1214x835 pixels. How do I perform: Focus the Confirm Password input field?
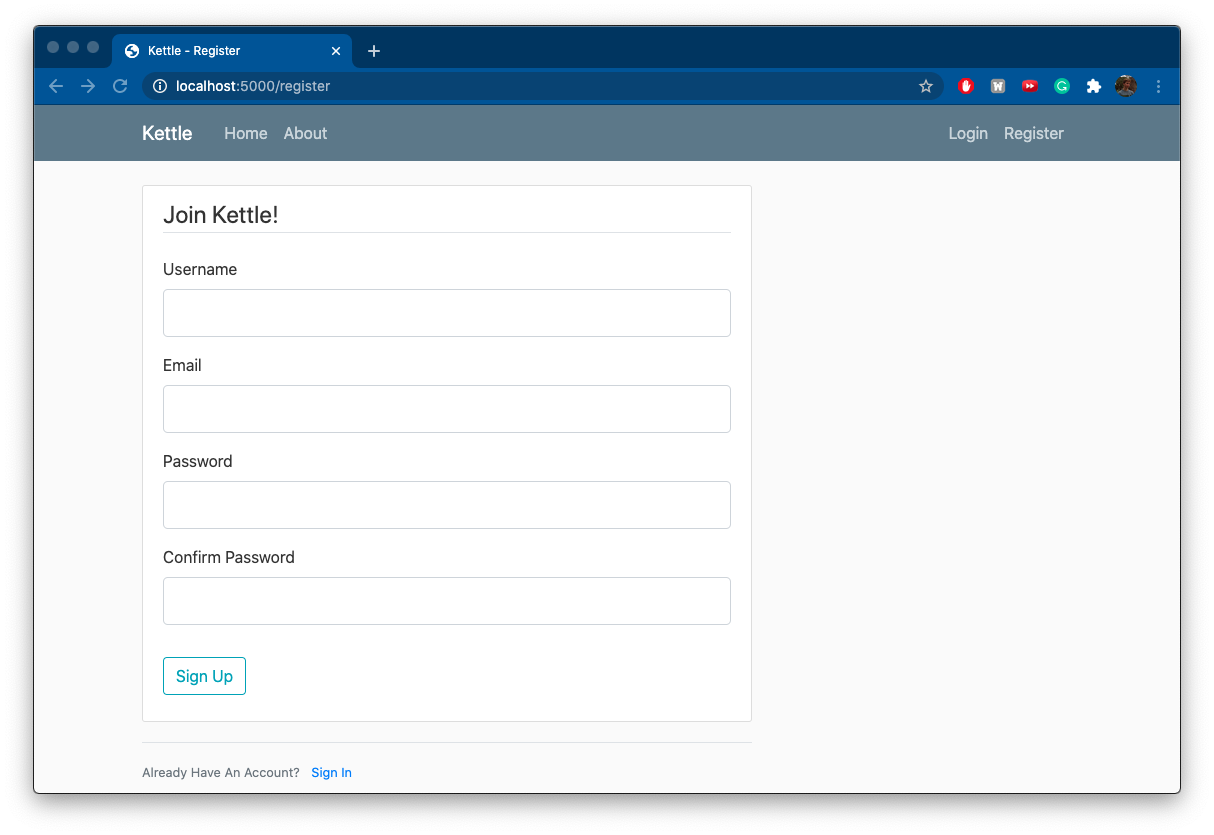[x=447, y=601]
